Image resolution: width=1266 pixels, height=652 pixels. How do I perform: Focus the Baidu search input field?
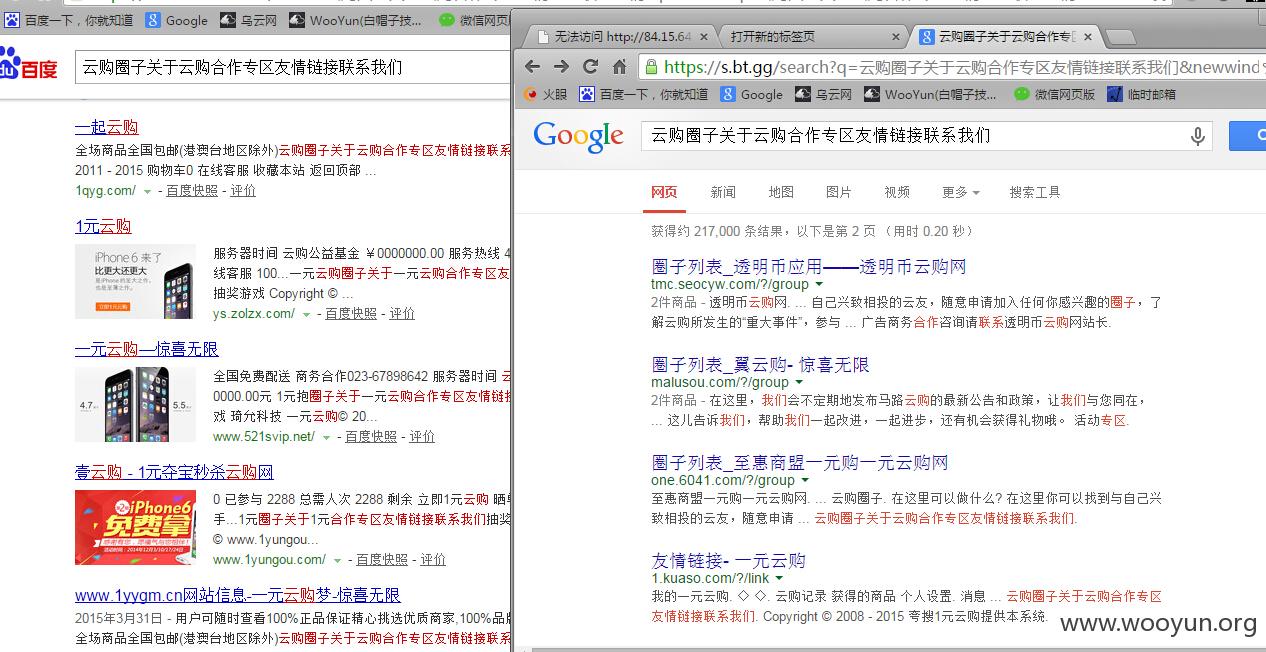[292, 68]
